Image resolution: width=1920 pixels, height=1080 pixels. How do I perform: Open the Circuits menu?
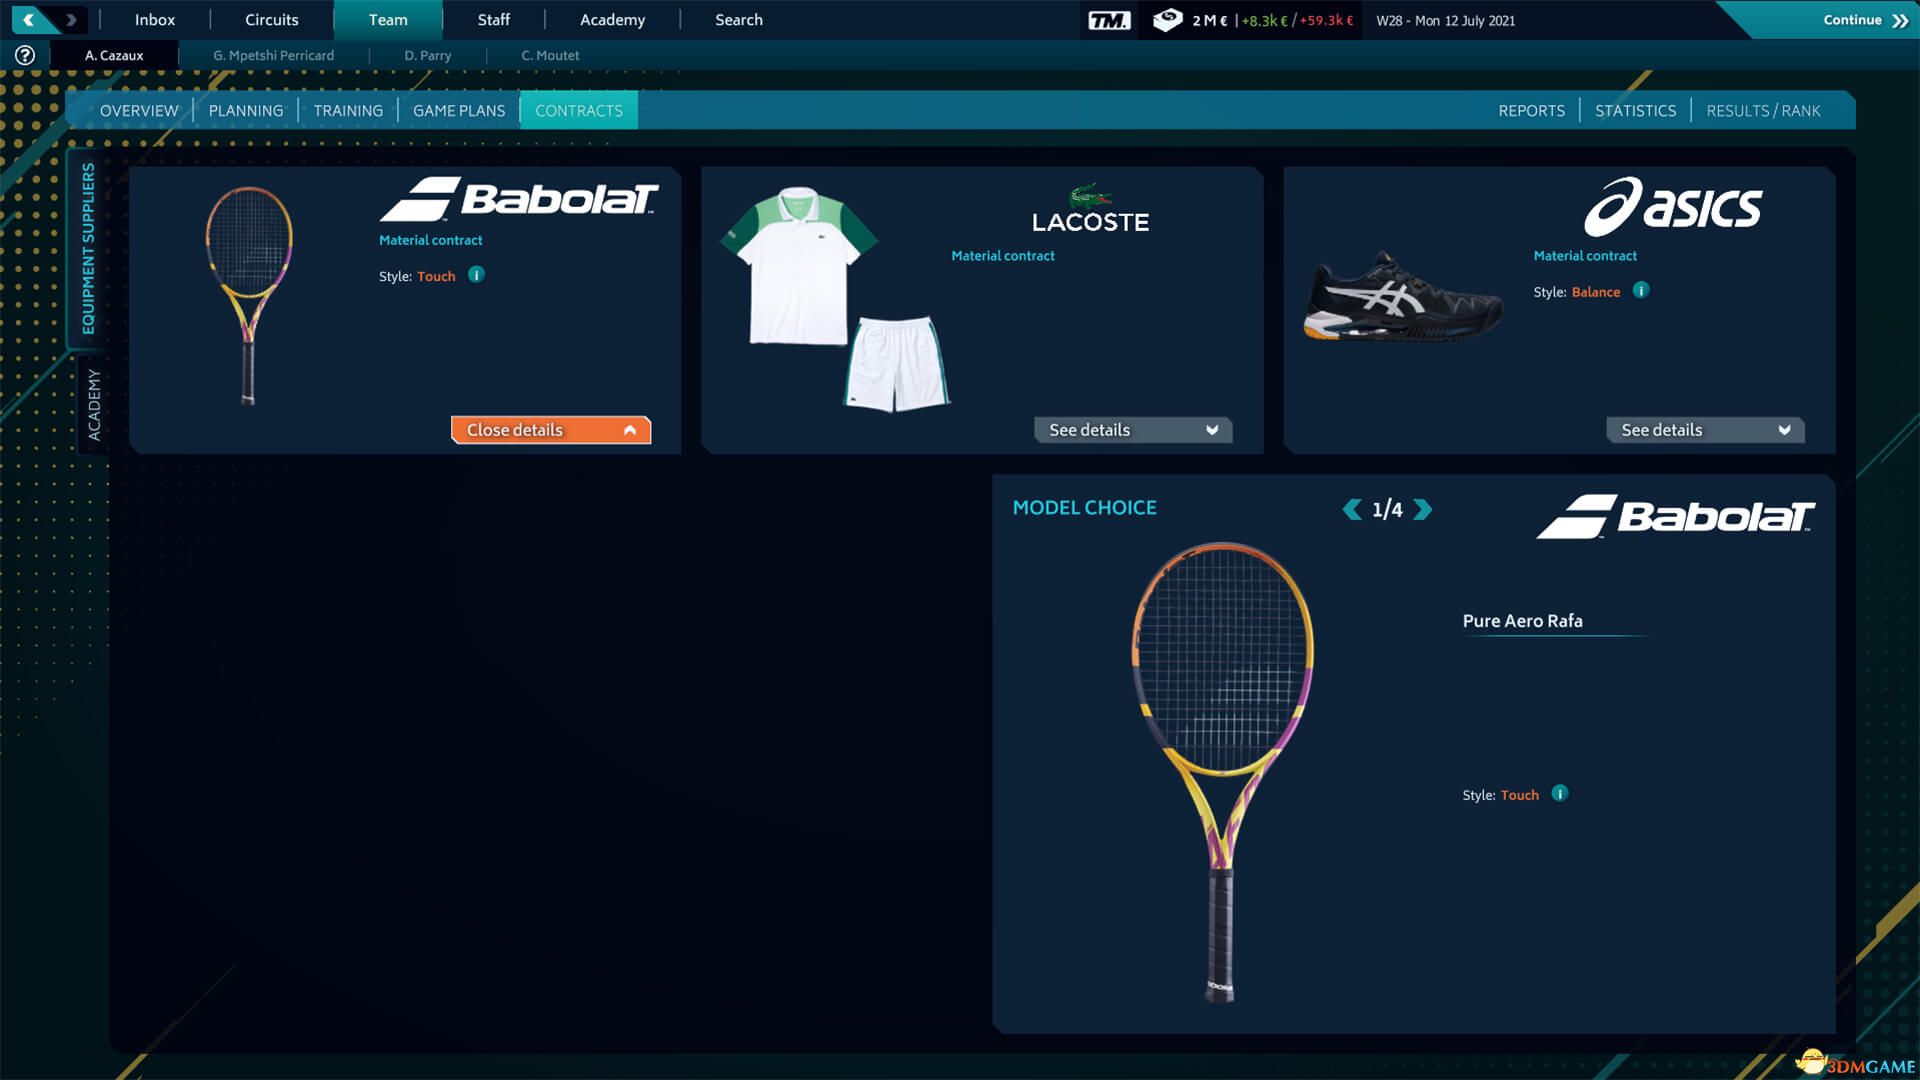(272, 20)
